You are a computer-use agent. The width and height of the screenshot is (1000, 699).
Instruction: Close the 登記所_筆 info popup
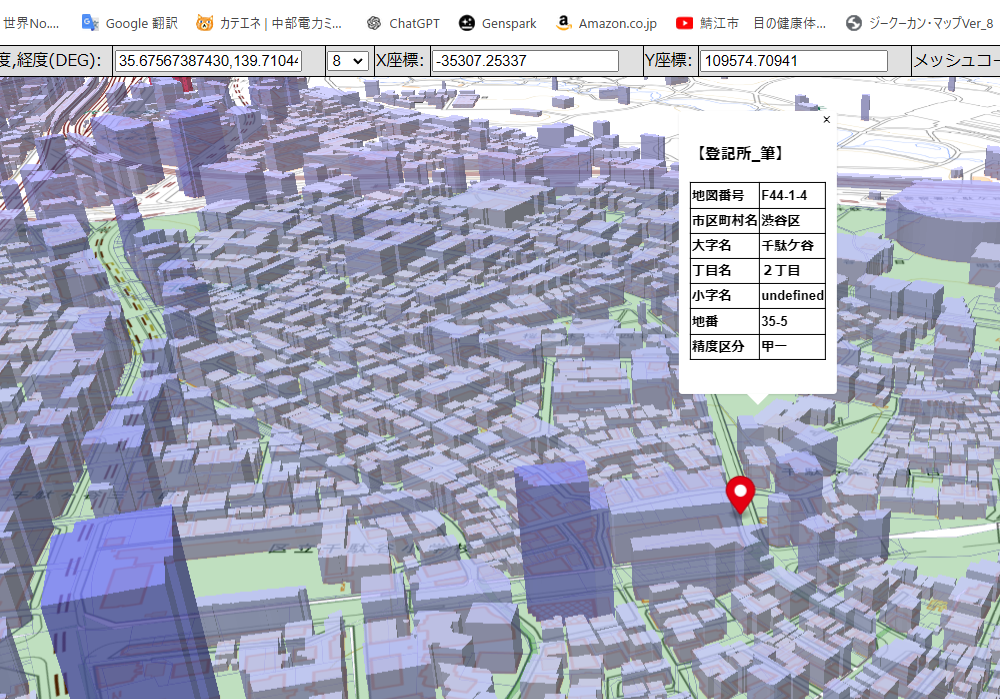pyautogui.click(x=826, y=119)
